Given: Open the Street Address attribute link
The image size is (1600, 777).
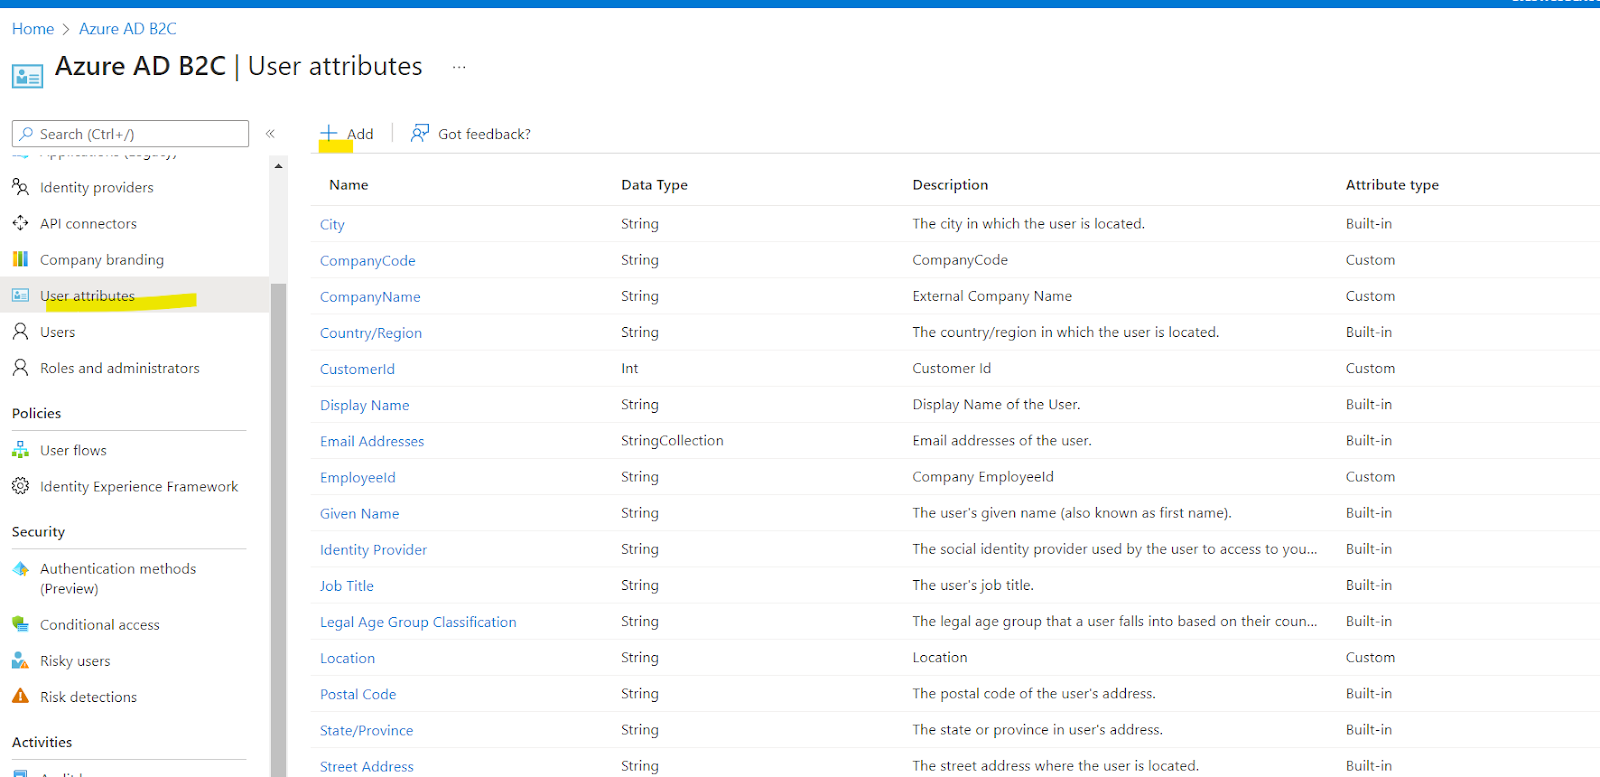Looking at the screenshot, I should [367, 766].
